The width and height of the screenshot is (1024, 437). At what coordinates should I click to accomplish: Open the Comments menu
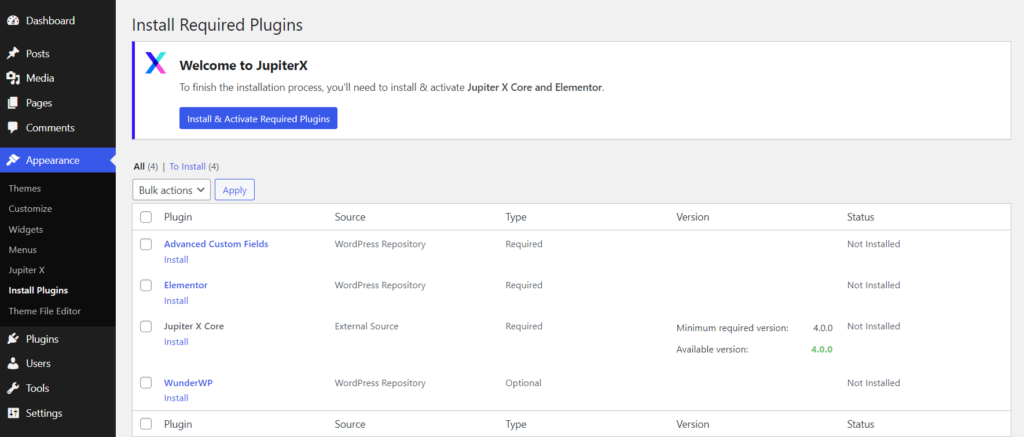50,128
